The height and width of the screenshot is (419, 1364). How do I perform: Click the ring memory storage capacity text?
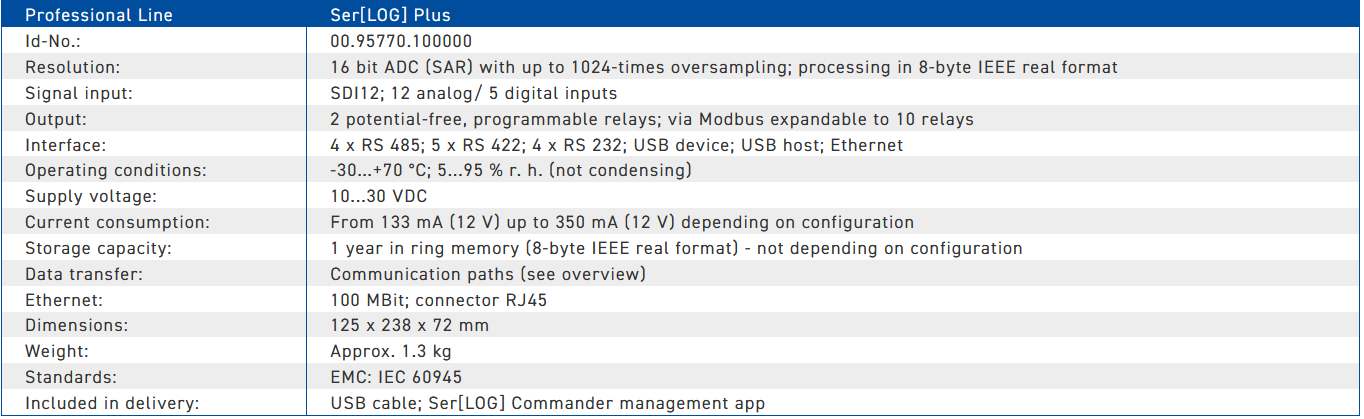pos(676,249)
